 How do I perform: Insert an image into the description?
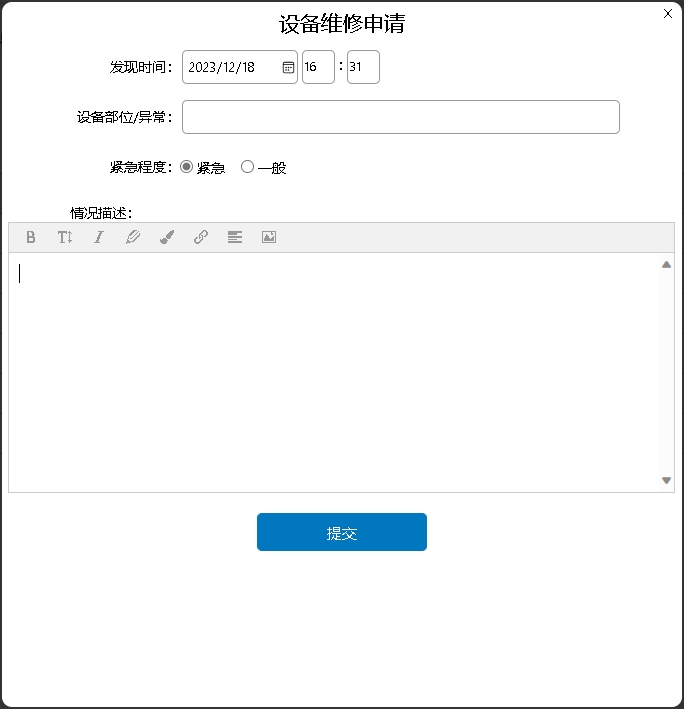[x=269, y=237]
